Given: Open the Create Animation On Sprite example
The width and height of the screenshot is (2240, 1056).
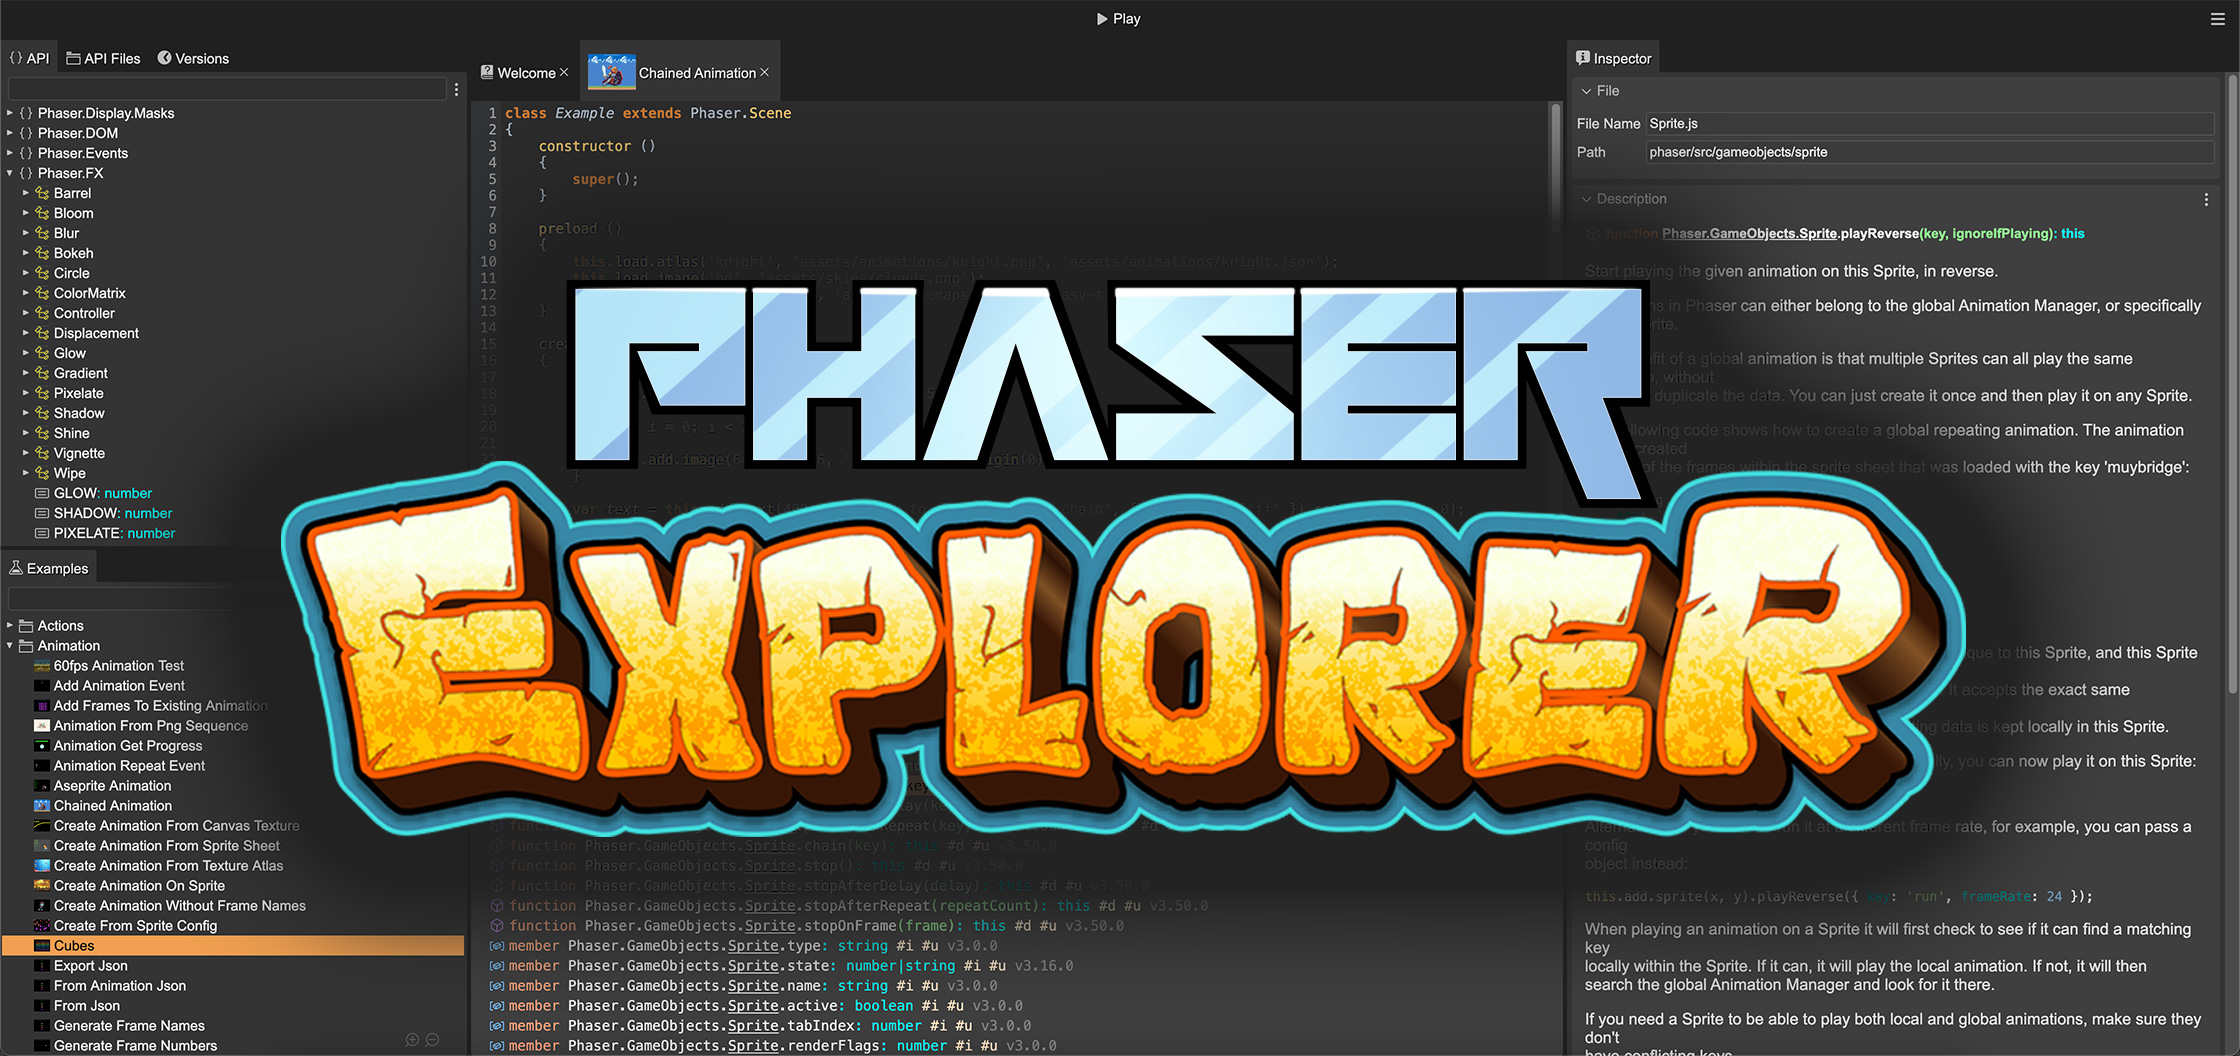Looking at the screenshot, I should tap(139, 885).
